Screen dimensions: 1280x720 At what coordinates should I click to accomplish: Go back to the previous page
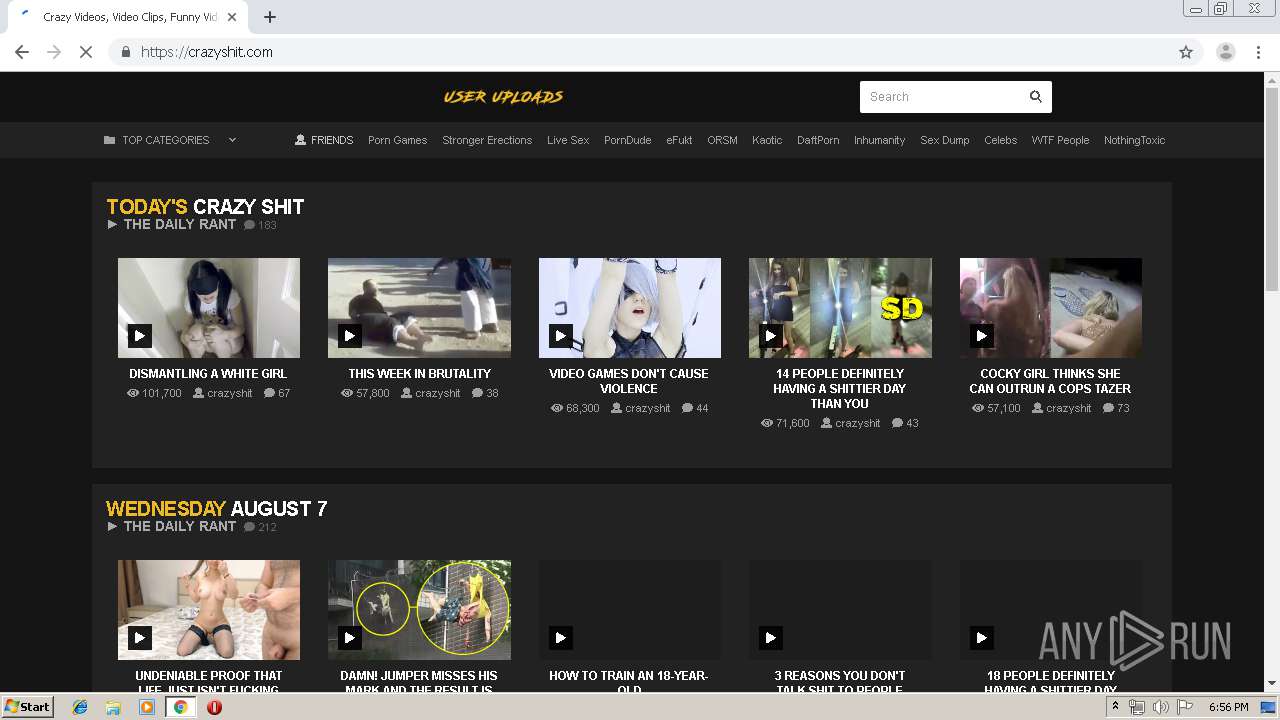(x=22, y=52)
